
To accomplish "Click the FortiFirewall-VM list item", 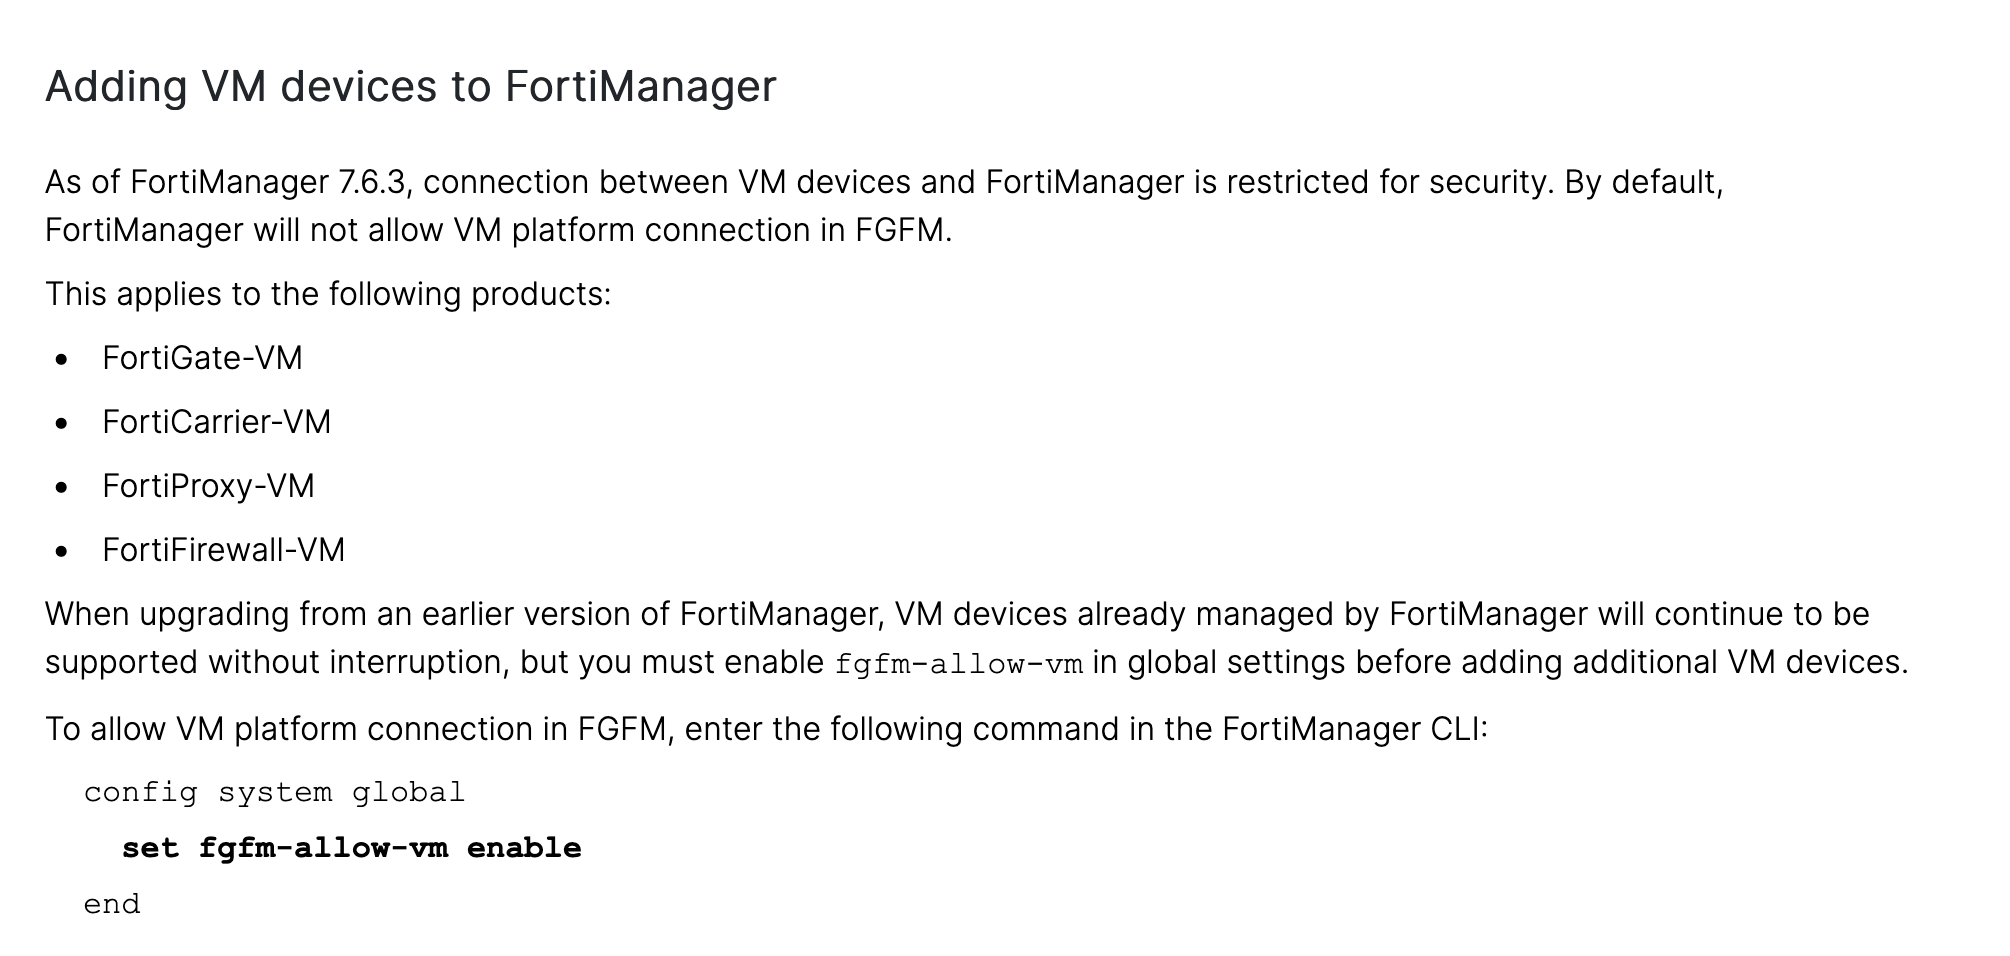I will click(x=223, y=550).
